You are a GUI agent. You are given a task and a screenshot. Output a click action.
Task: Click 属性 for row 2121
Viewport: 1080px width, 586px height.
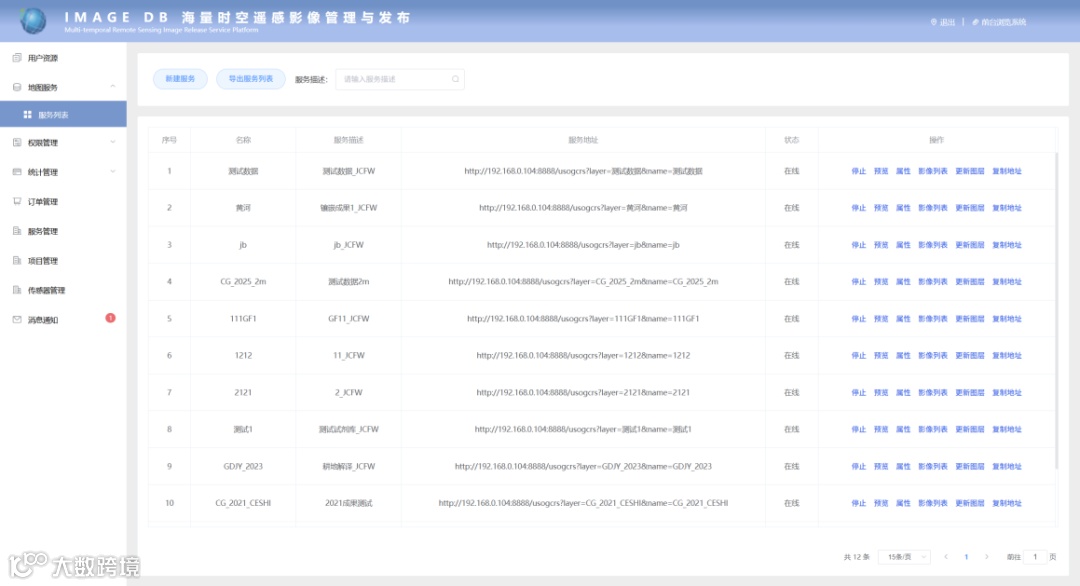[x=903, y=393]
